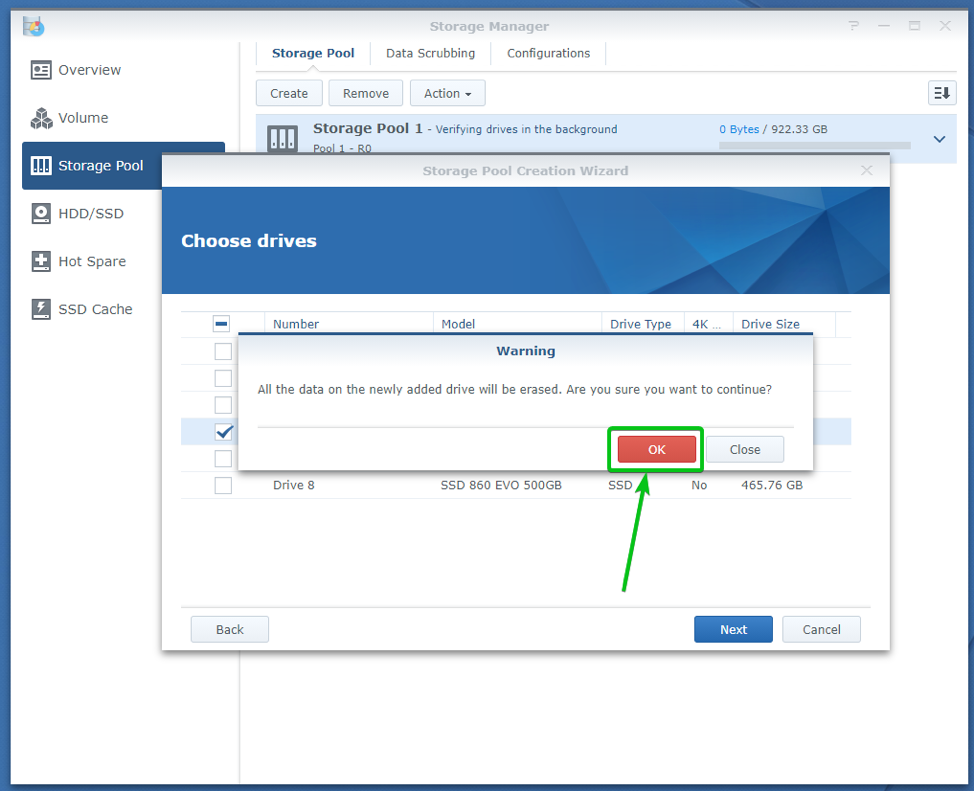The width and height of the screenshot is (974, 791).
Task: Open HDD/SSD in the sidebar
Action: click(x=91, y=214)
